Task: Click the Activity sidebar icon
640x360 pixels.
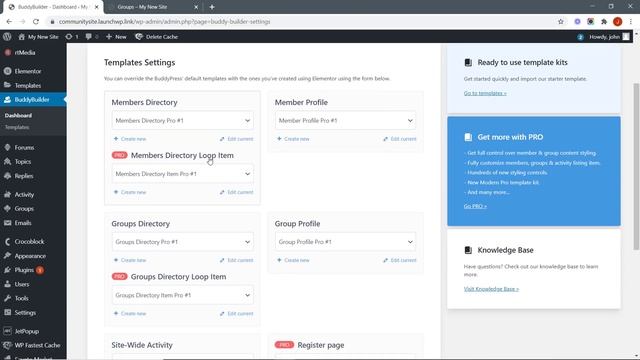Action: coord(7,195)
